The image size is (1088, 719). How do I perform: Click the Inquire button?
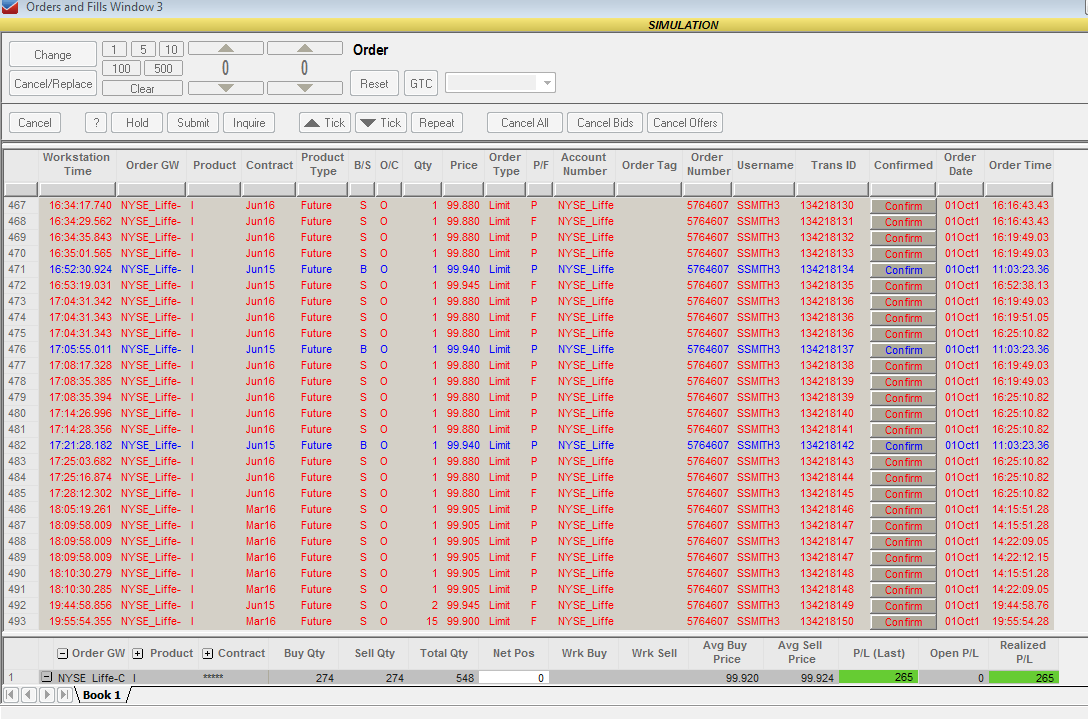249,123
